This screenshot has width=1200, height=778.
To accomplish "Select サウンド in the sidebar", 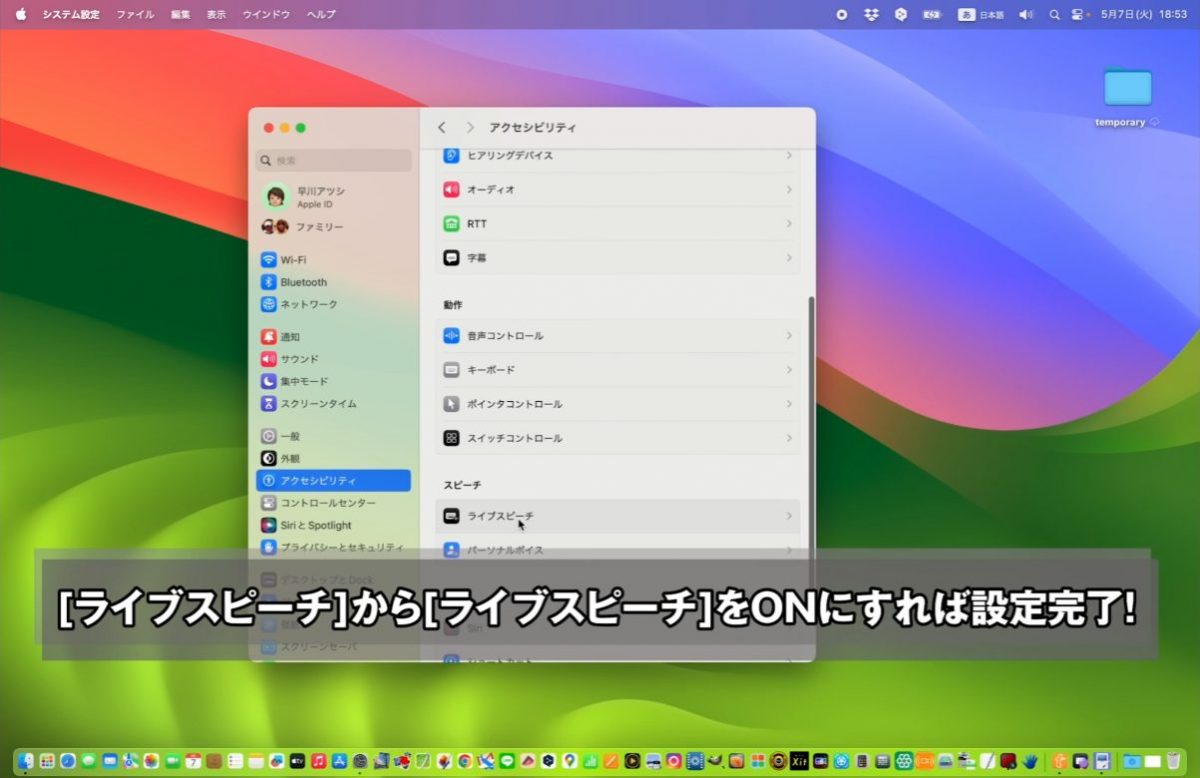I will 333,359.
